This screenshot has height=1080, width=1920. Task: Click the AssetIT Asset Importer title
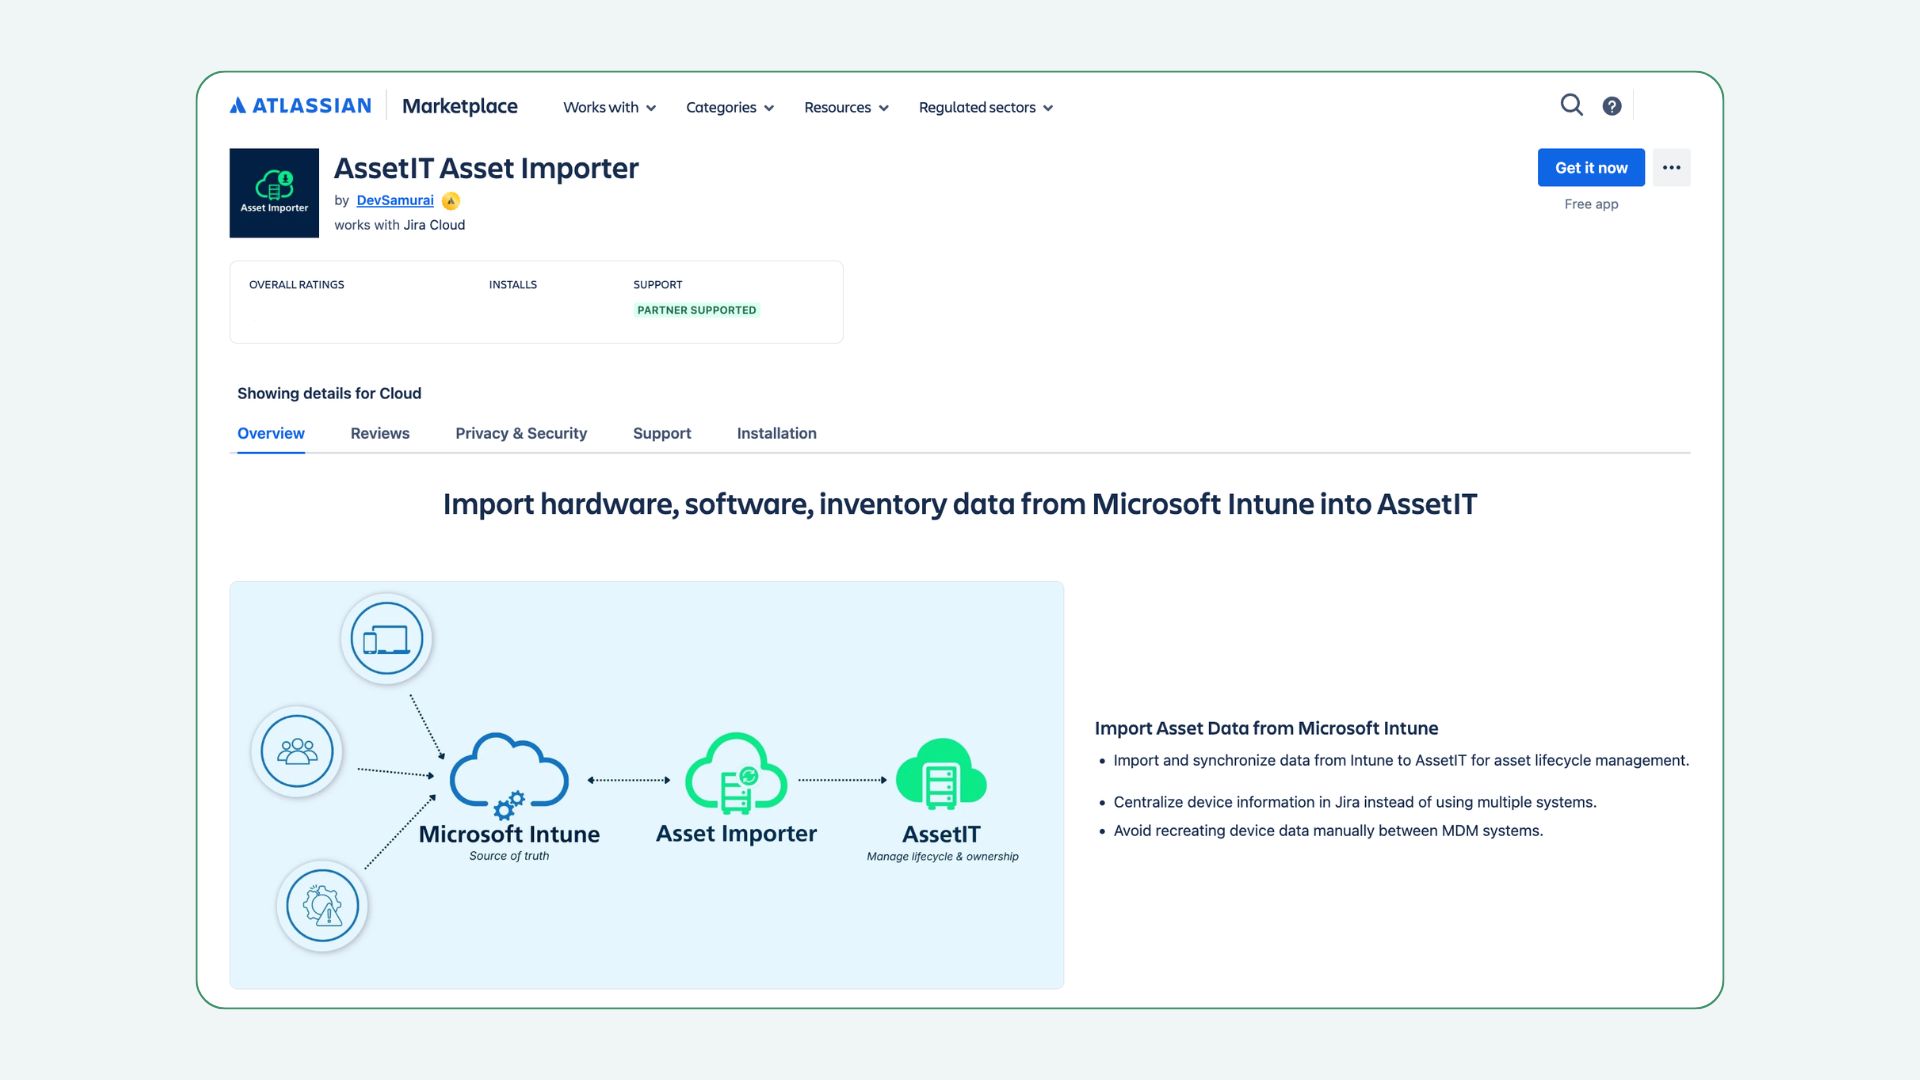(x=486, y=168)
